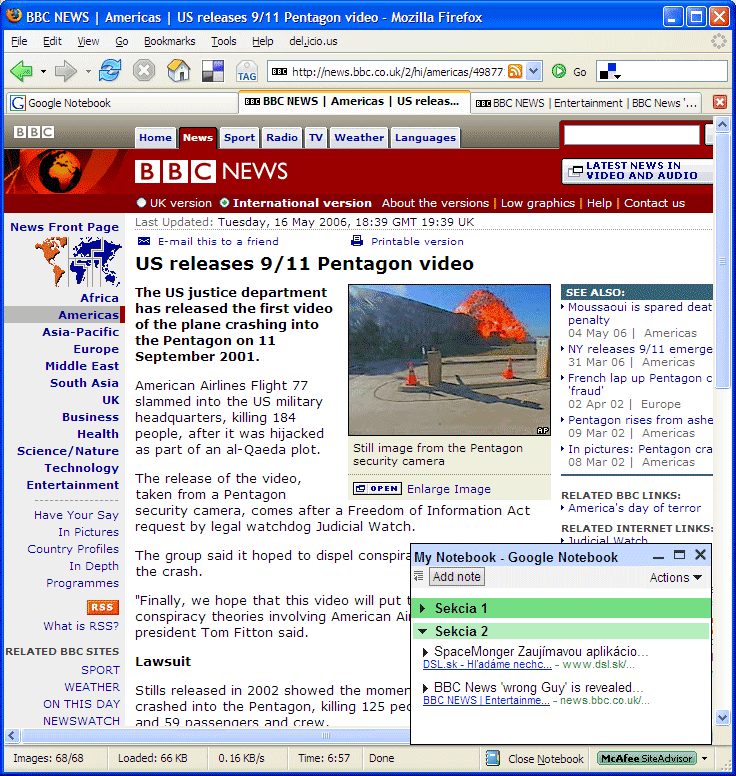Open Latest News in Video and Audio
736x776 pixels.
[638, 171]
